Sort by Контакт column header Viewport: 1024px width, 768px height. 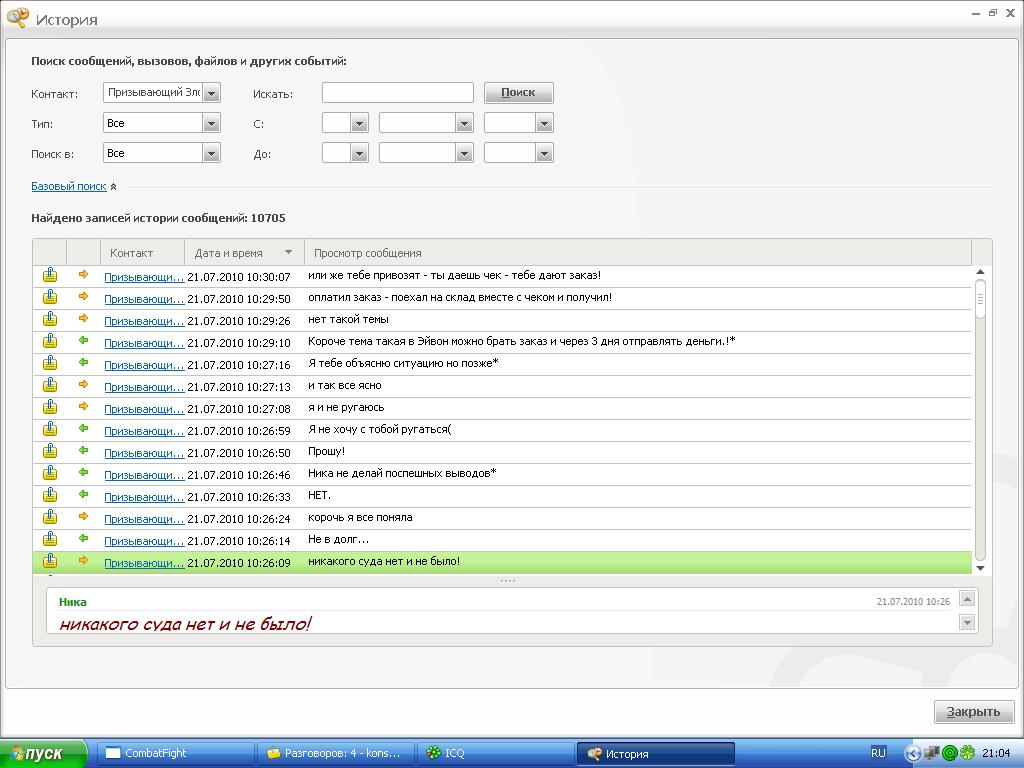(142, 253)
